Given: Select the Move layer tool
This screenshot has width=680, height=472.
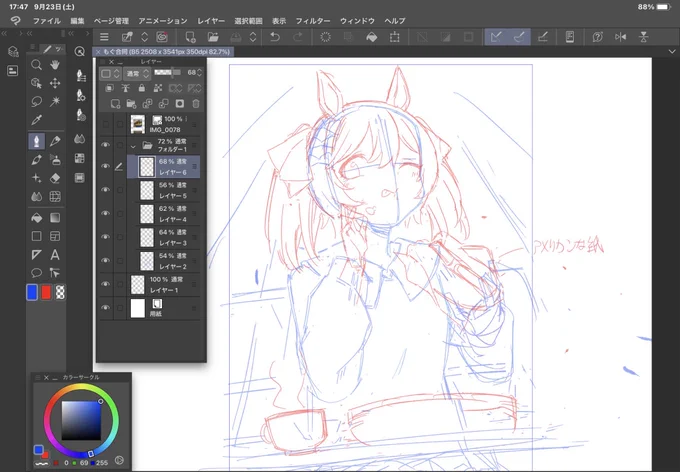Looking at the screenshot, I should [55, 83].
